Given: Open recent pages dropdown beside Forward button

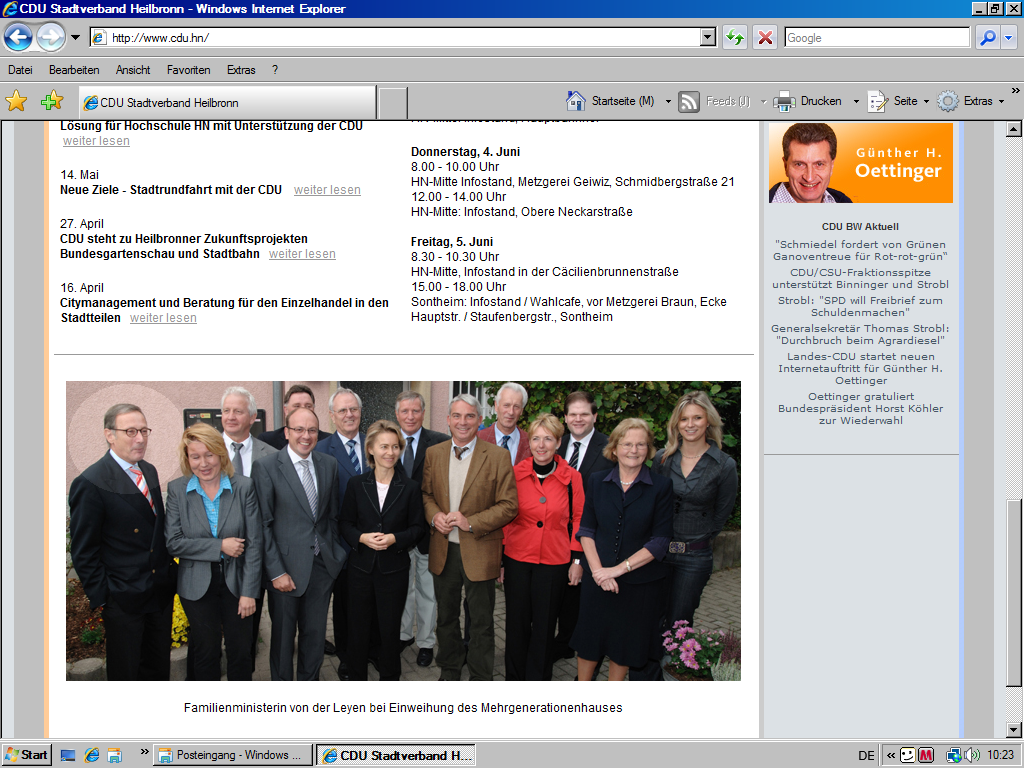Looking at the screenshot, I should click(75, 37).
